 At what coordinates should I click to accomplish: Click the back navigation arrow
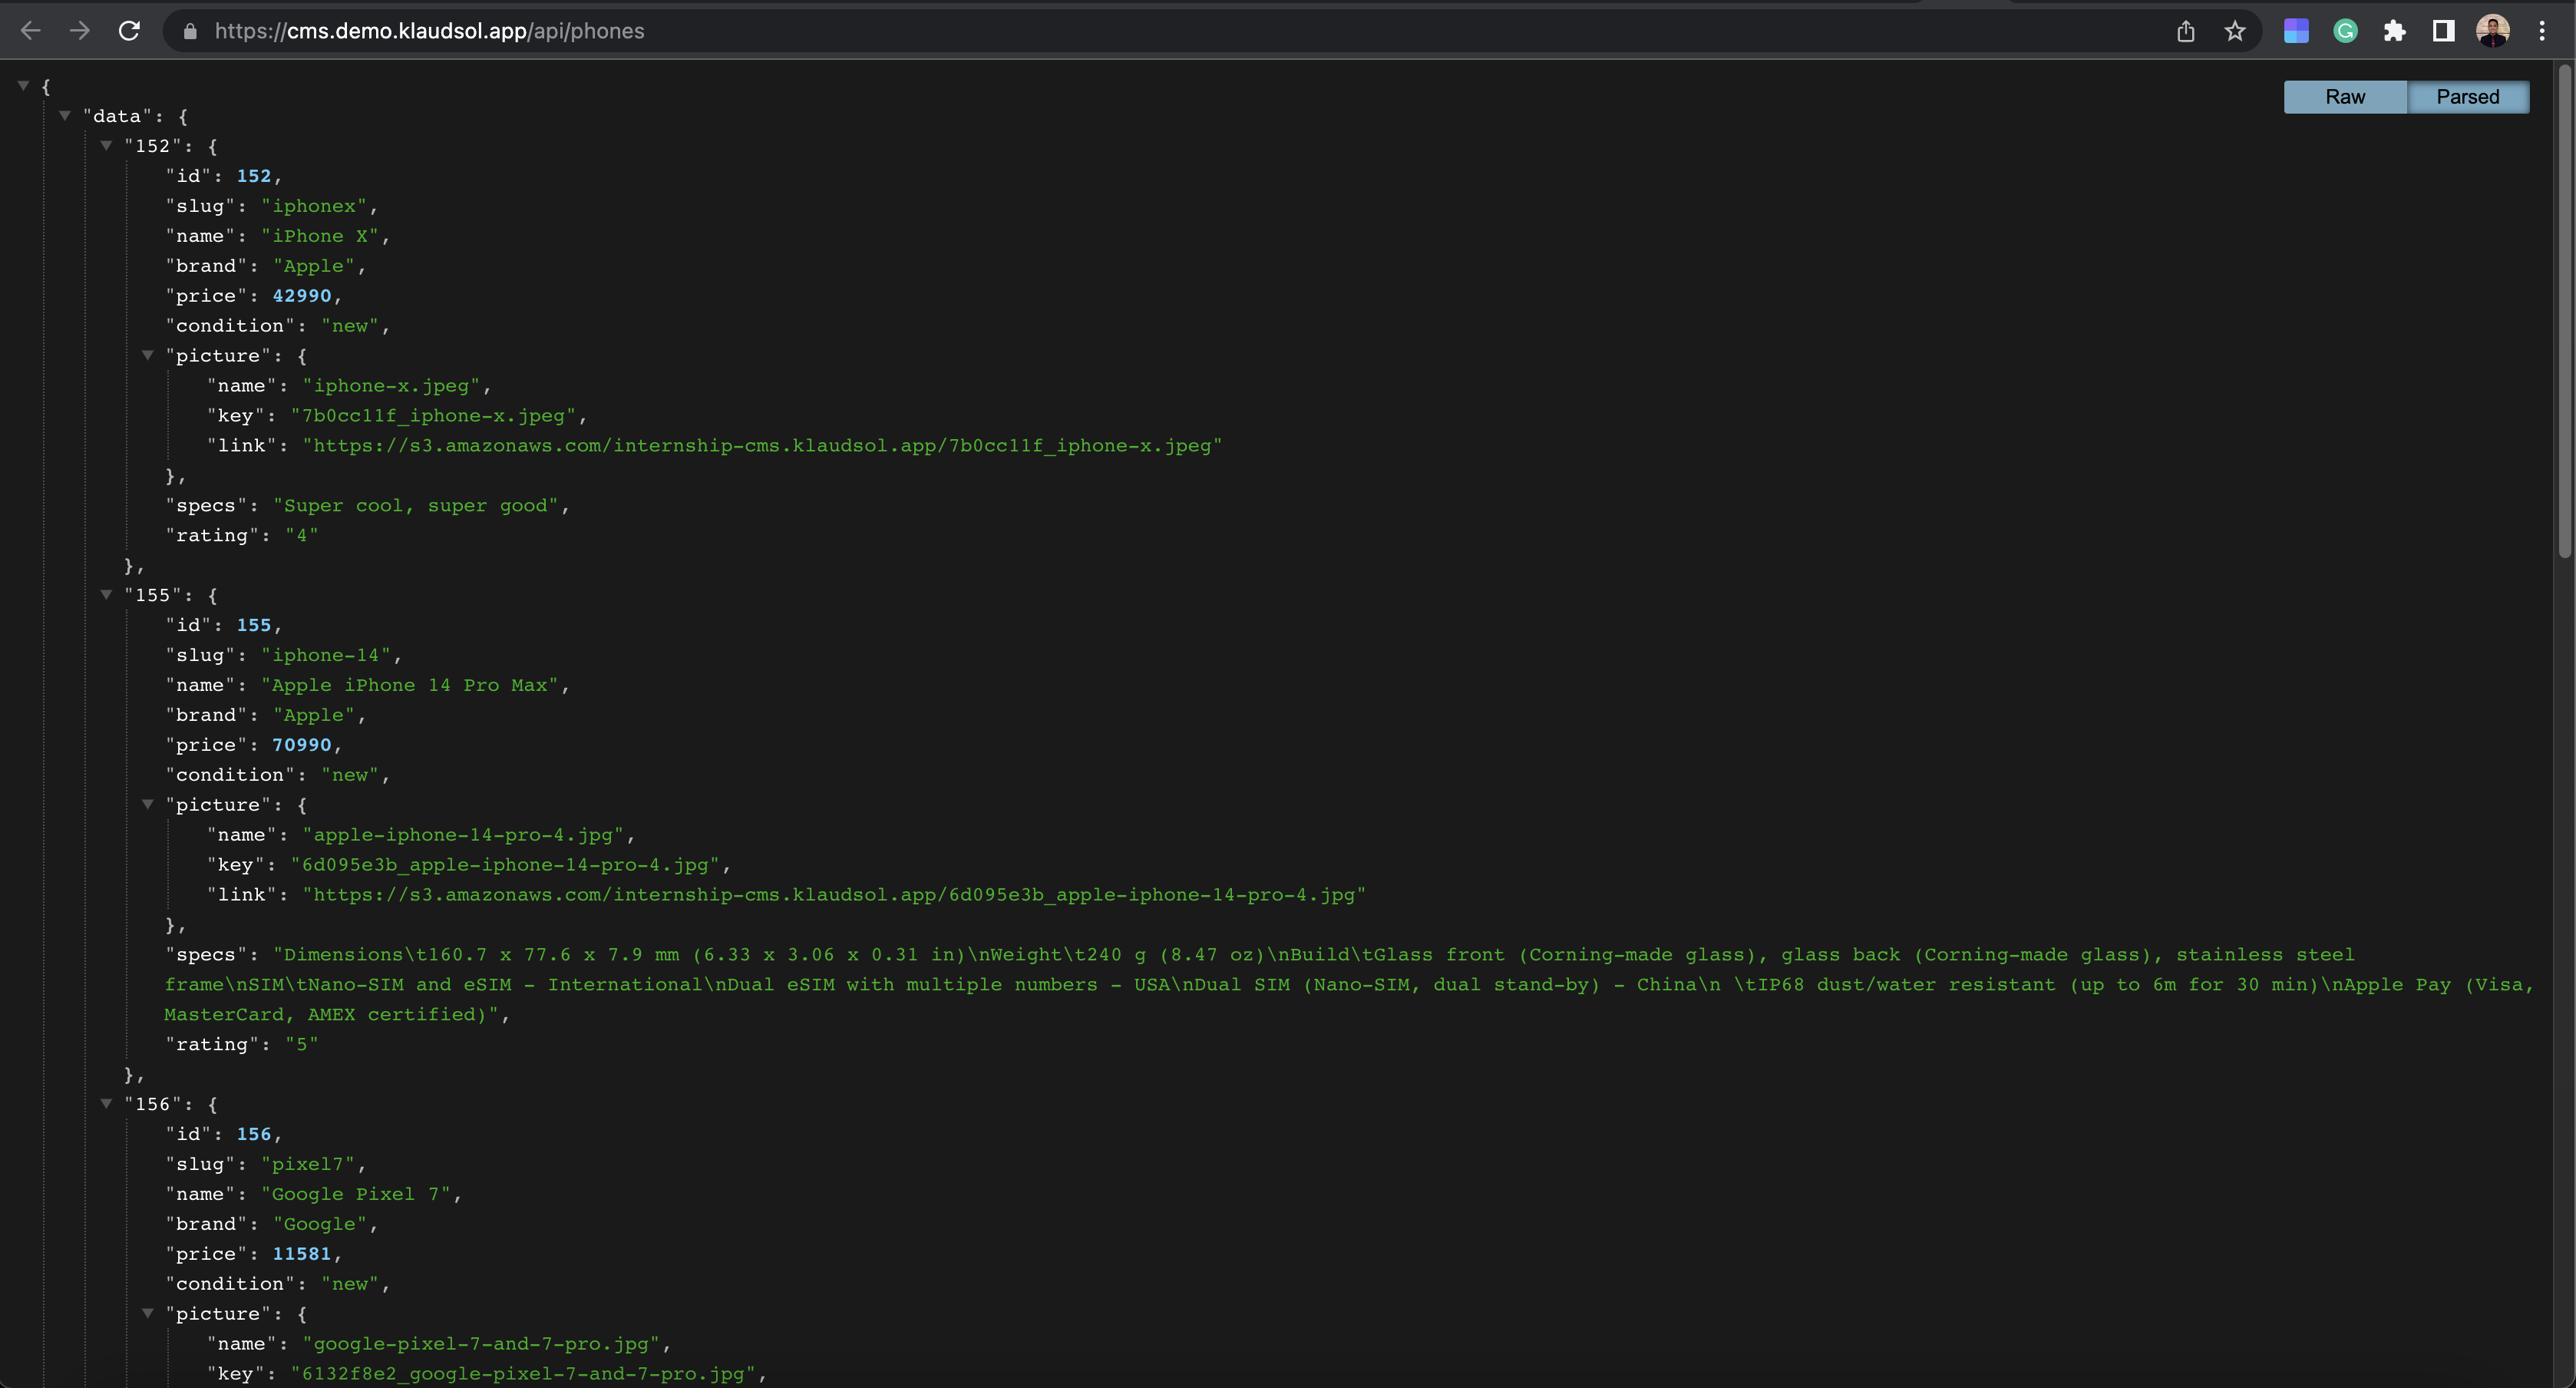(x=31, y=30)
